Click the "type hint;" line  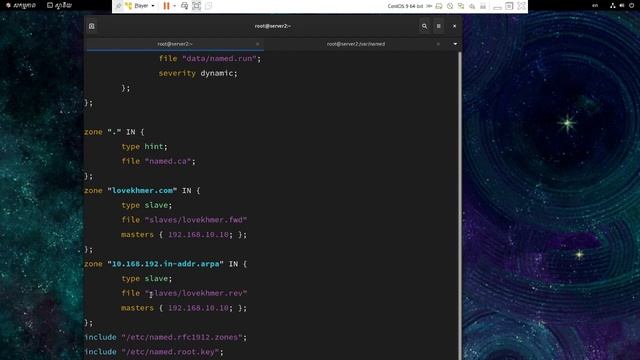coord(144,147)
